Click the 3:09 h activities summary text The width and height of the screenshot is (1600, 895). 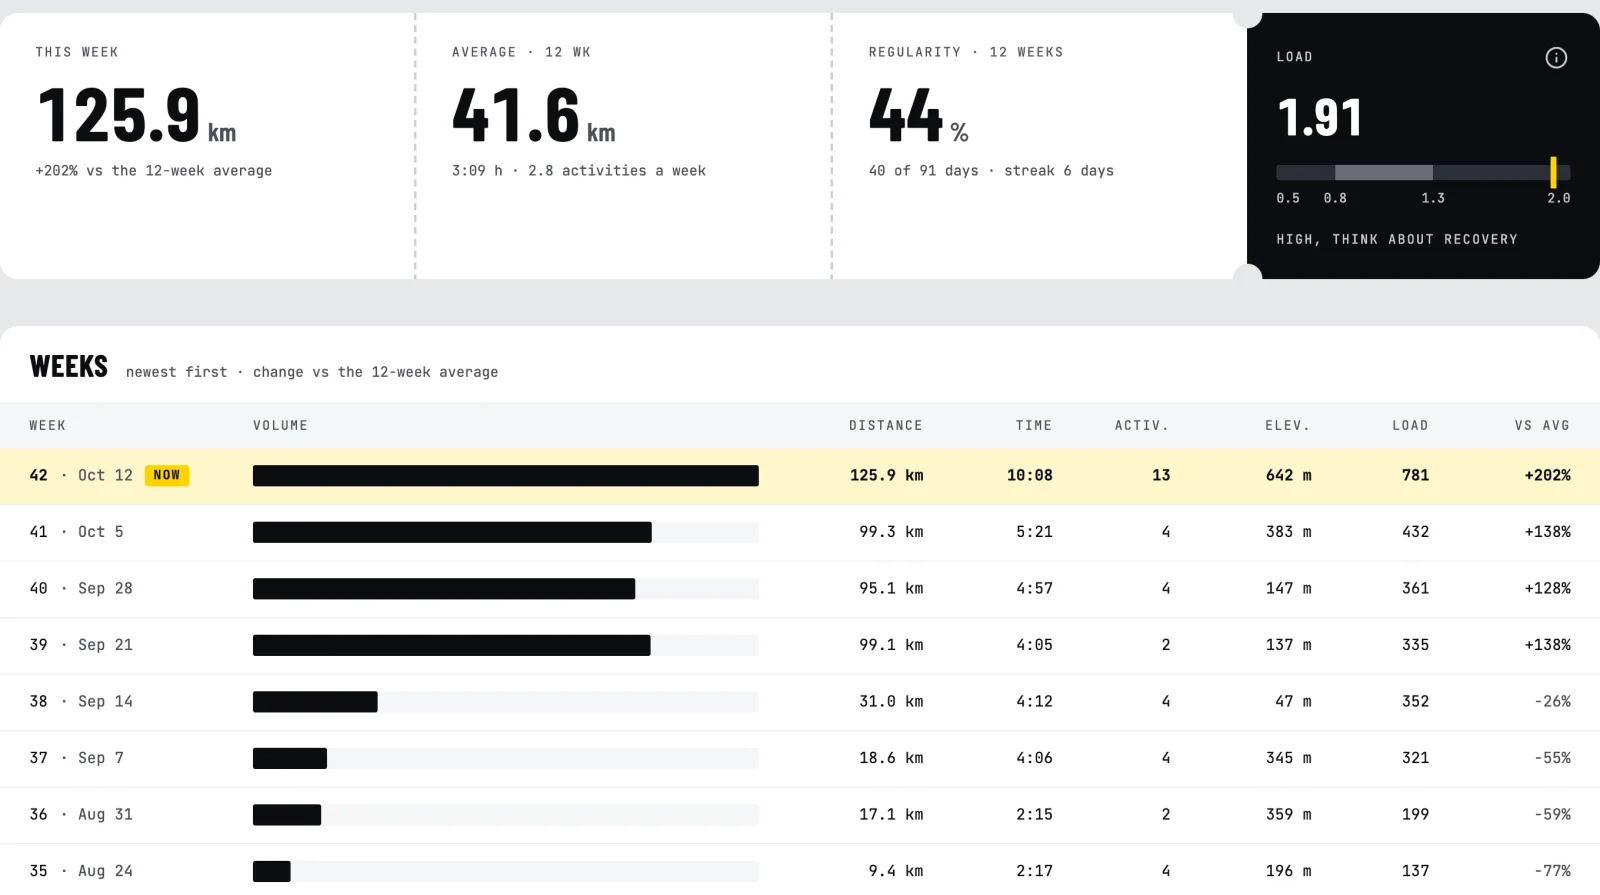579,171
